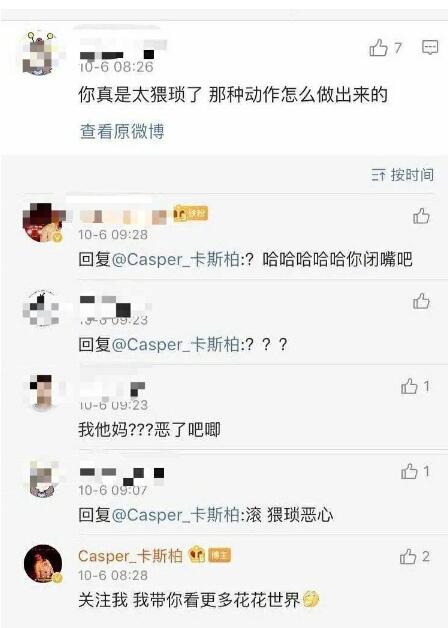Change the sort order with 按时间

click(403, 175)
